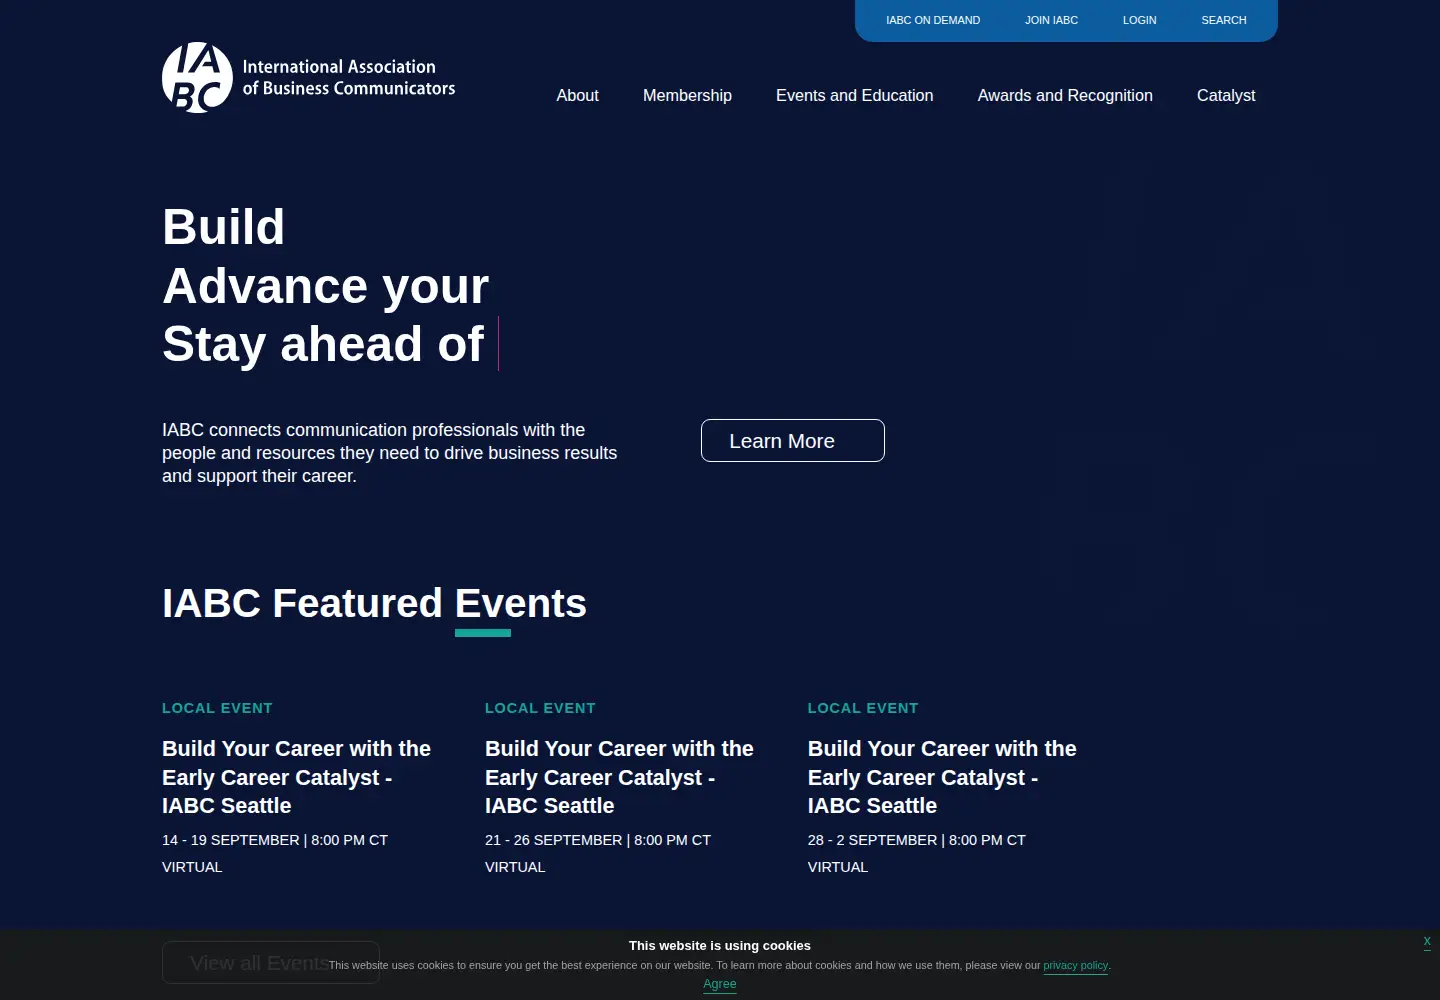Click the IABC Featured Events heading
Viewport: 1440px width, 1000px height.
click(374, 603)
